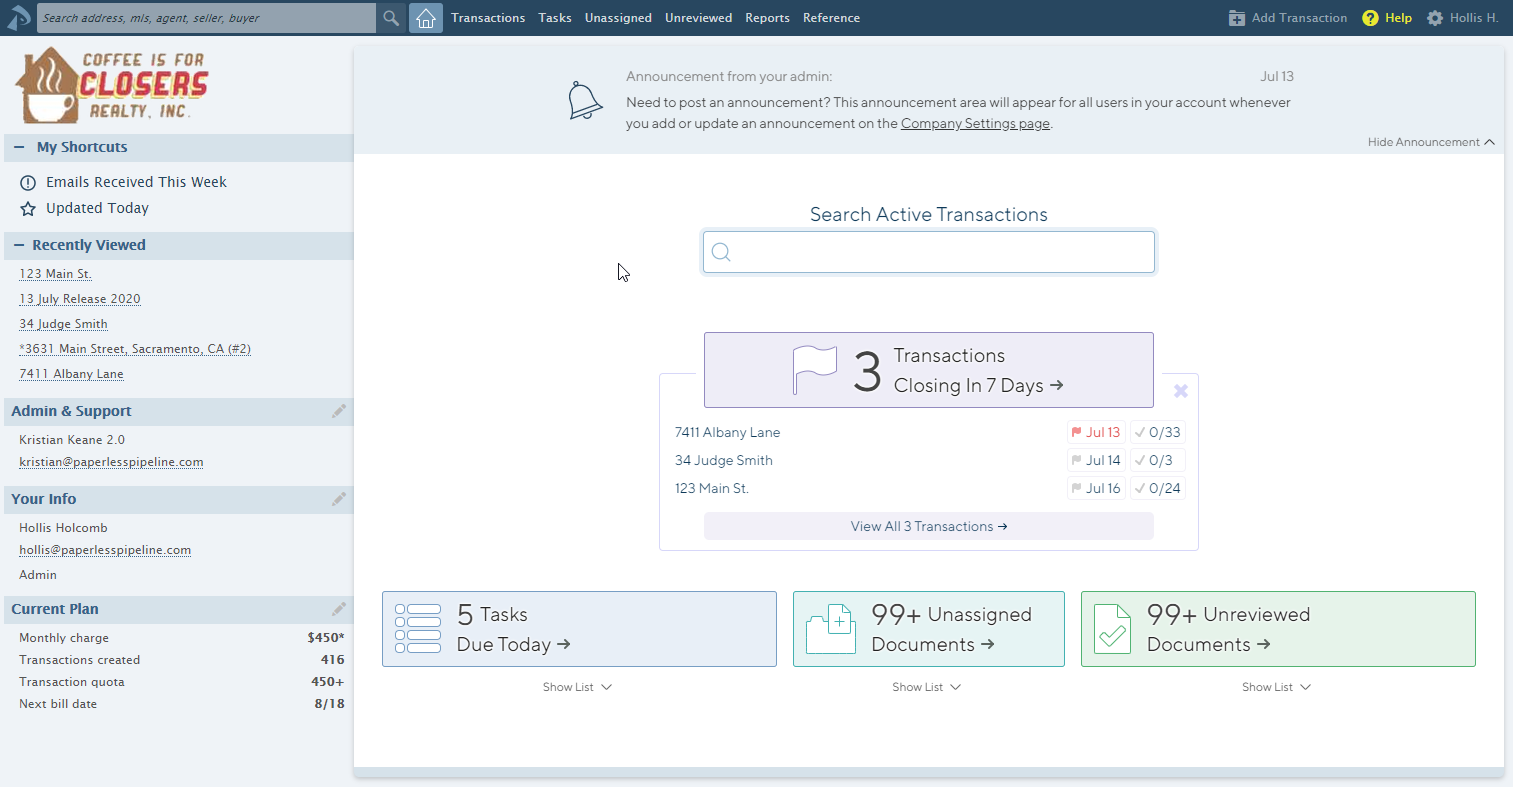This screenshot has width=1513, height=787.
Task: Email kristian@paperlesspipeline.com
Action: pos(111,462)
